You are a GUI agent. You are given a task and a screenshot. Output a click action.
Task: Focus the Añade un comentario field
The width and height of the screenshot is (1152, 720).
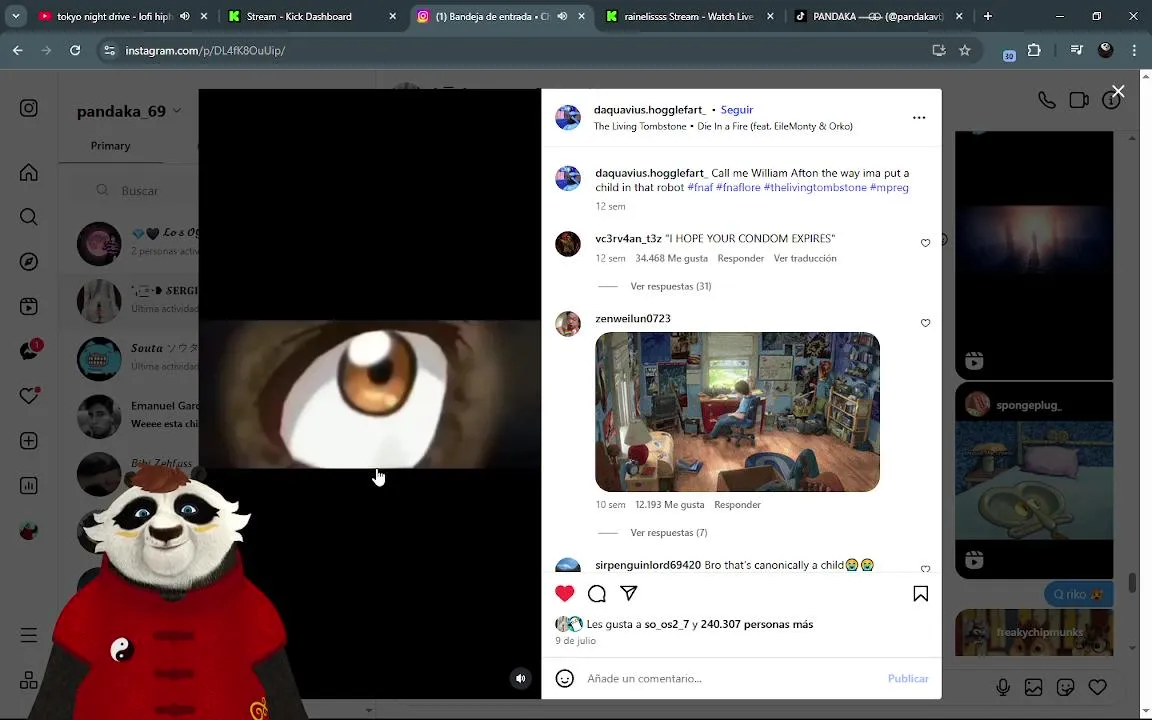[731, 678]
